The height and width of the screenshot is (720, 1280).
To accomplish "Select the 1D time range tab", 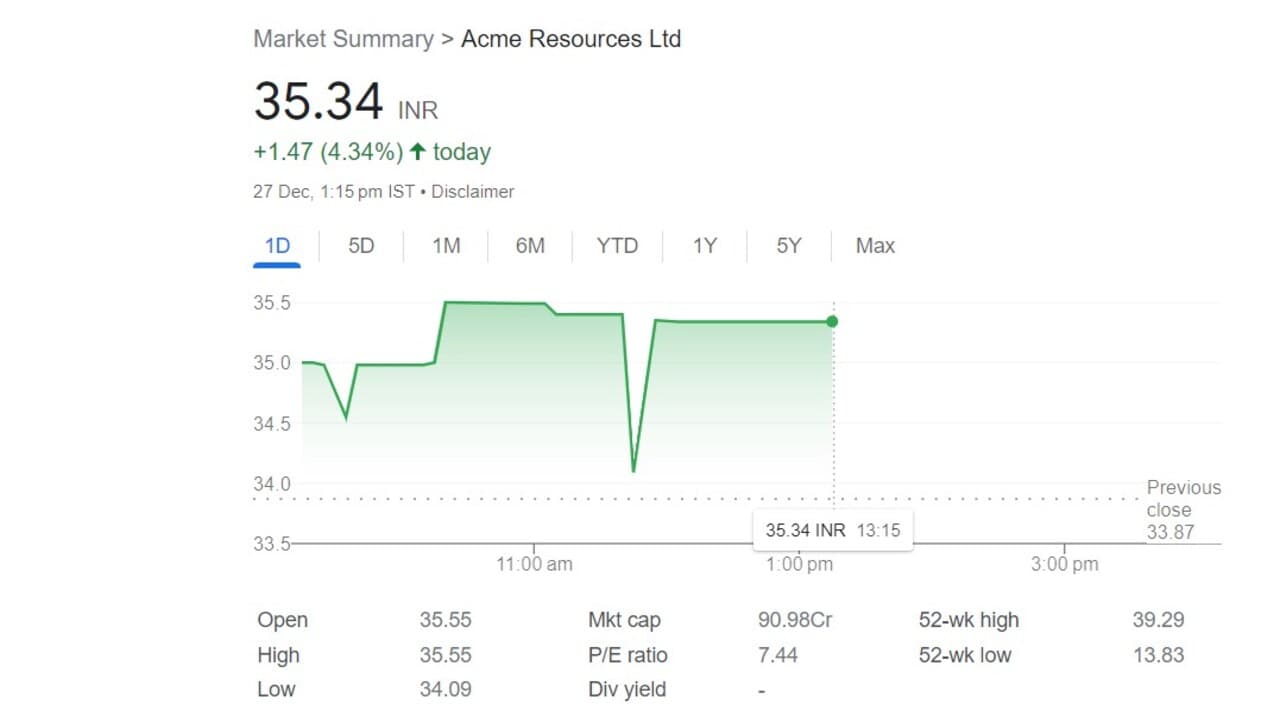I will [277, 246].
